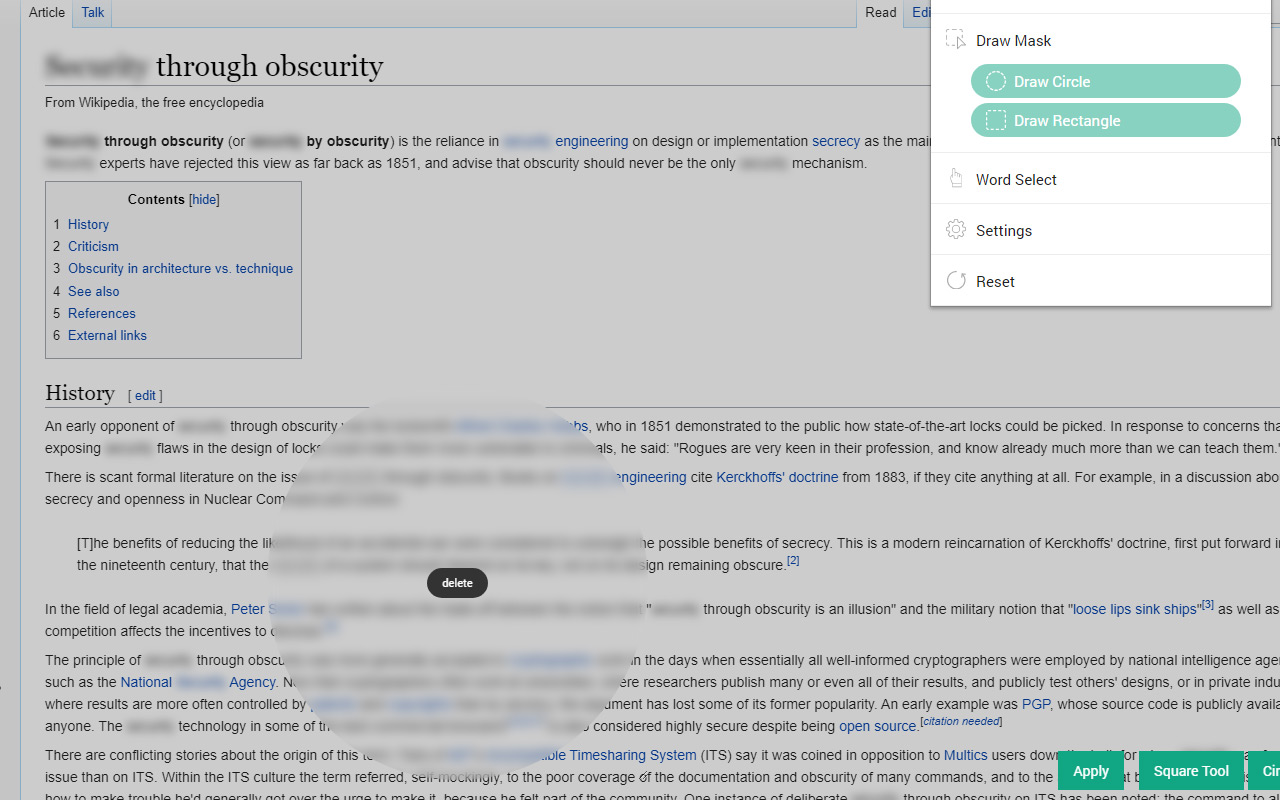Click 'From Wikipedia, the free encyclopedia' text
The width and height of the screenshot is (1280, 800).
coord(154,102)
